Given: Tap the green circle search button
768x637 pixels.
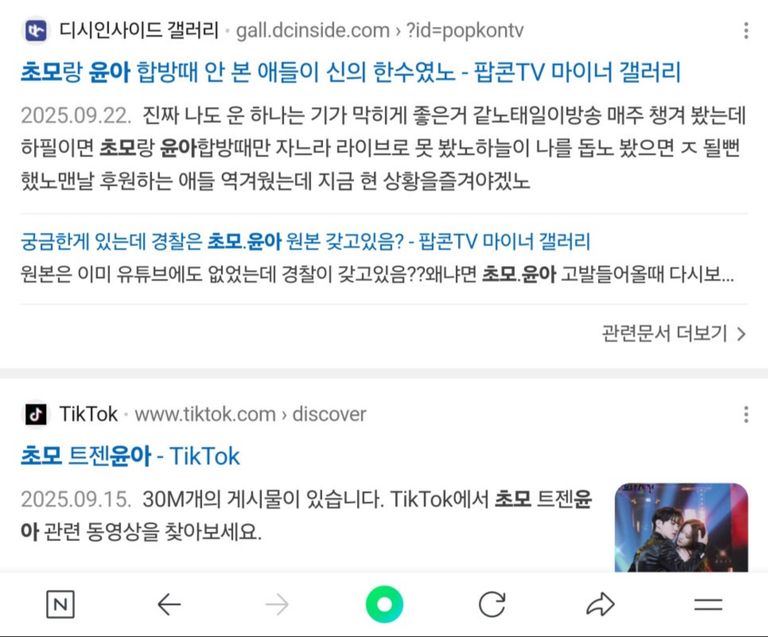Looking at the screenshot, I should click(x=384, y=604).
